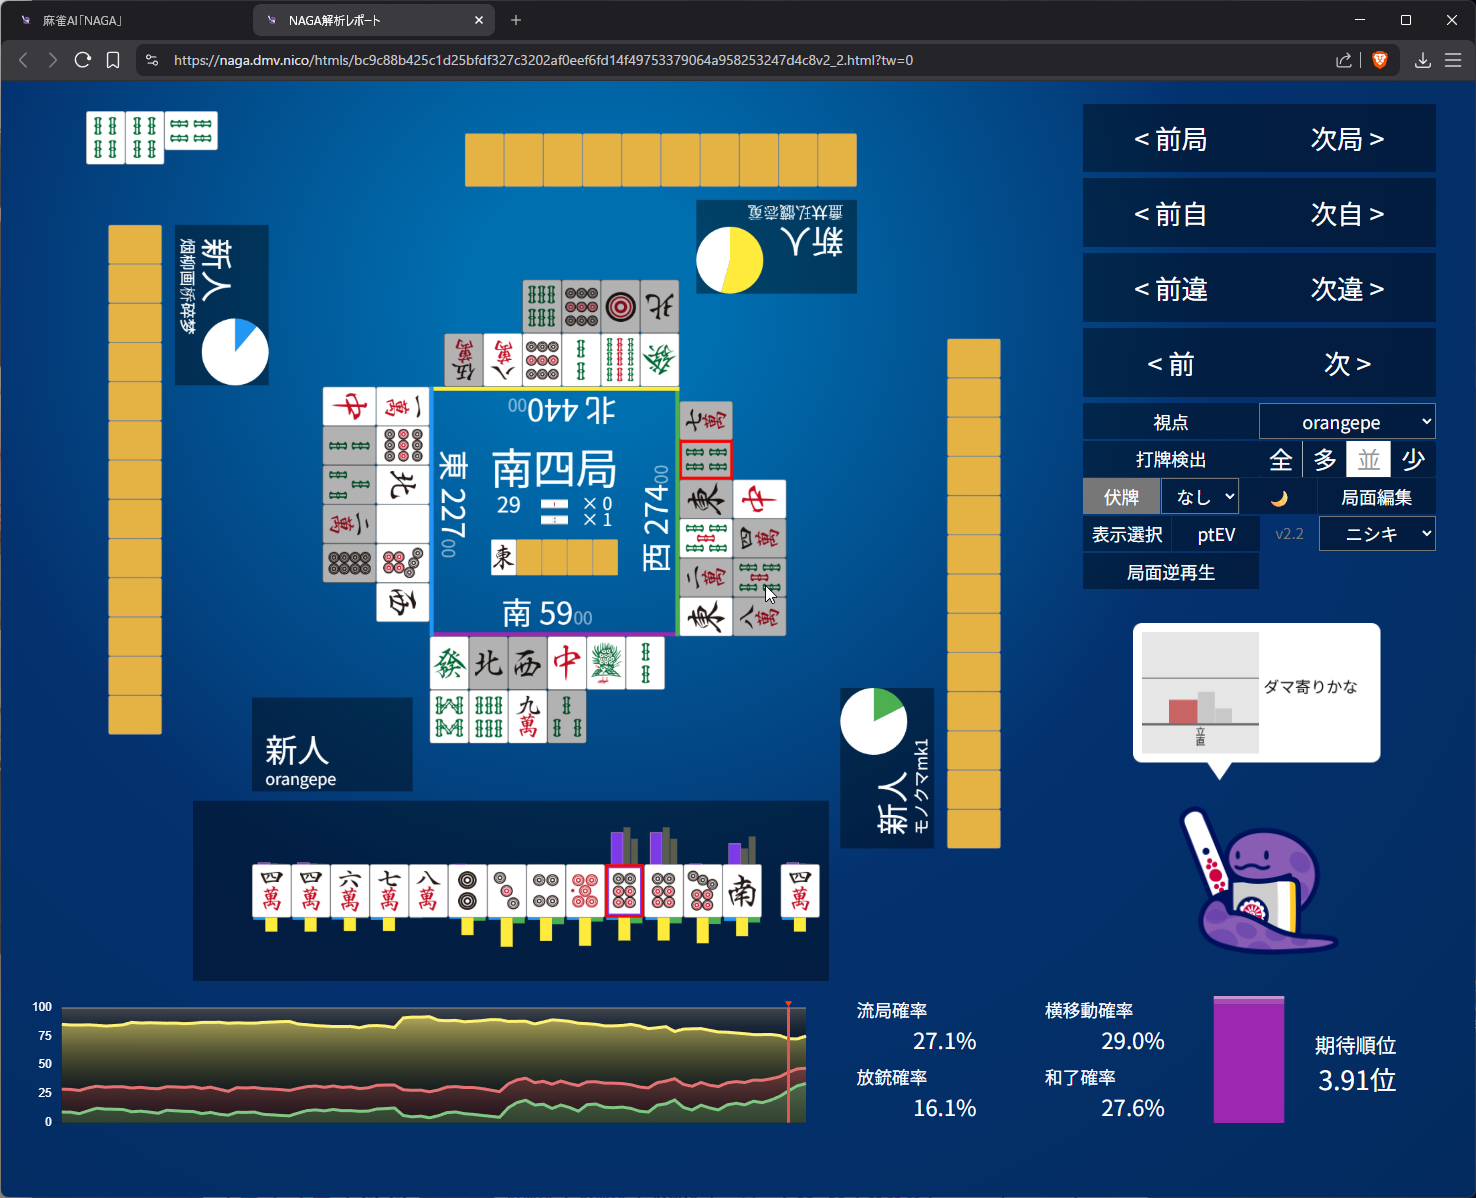Click the 局面逆再生 button

click(x=1170, y=572)
